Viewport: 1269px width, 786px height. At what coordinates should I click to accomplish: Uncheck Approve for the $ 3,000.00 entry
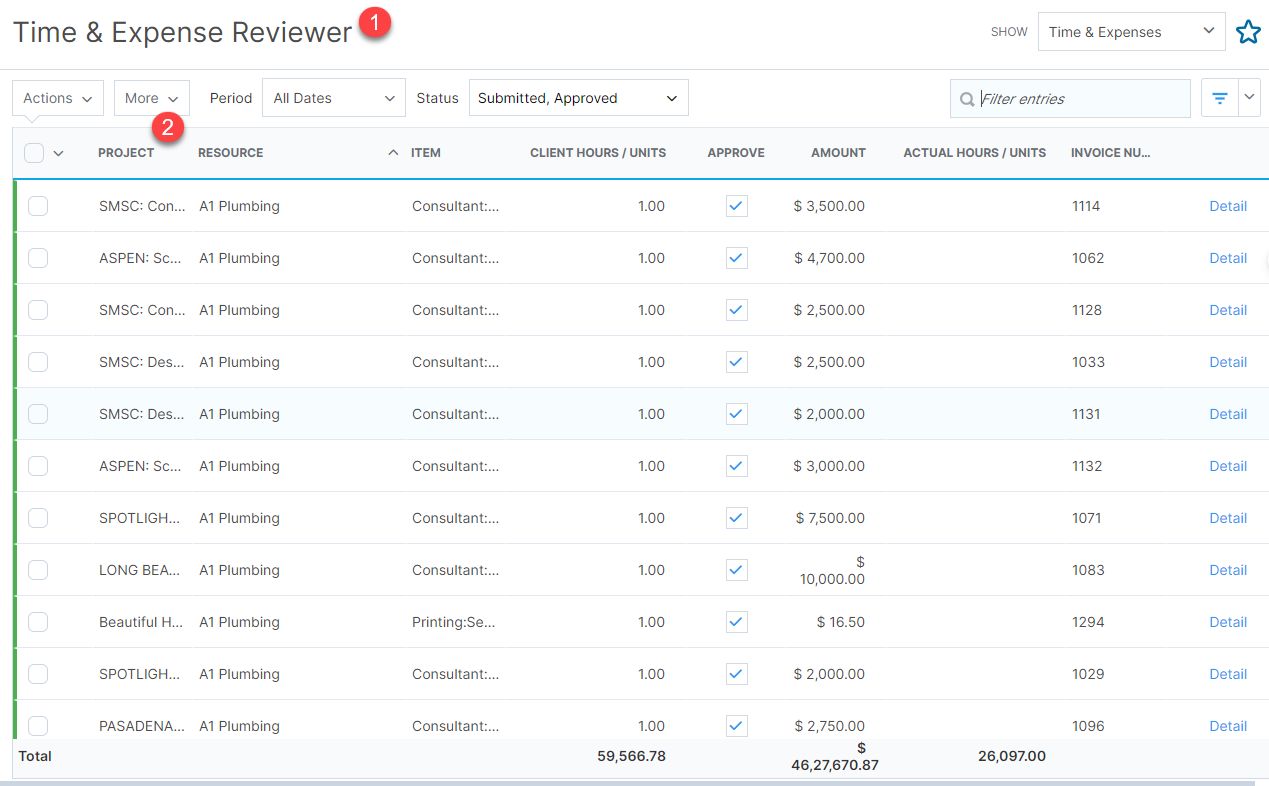coord(737,466)
